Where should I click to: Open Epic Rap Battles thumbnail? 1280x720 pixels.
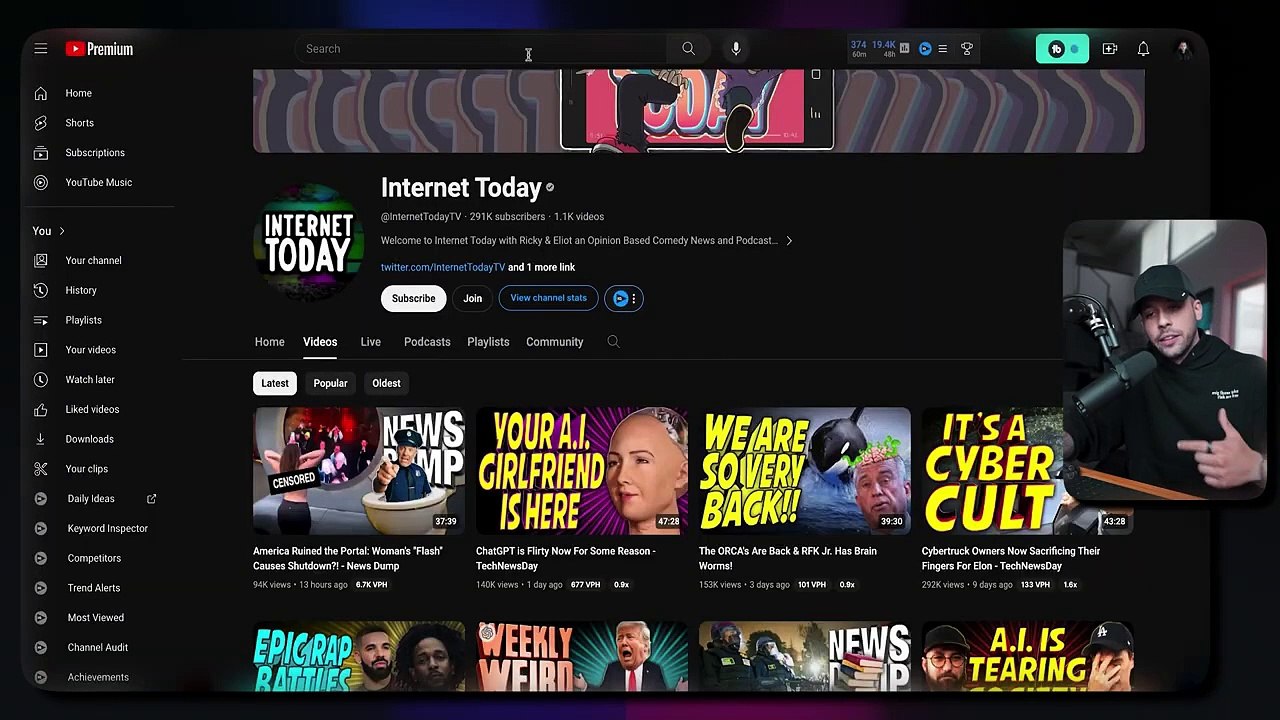(359, 656)
